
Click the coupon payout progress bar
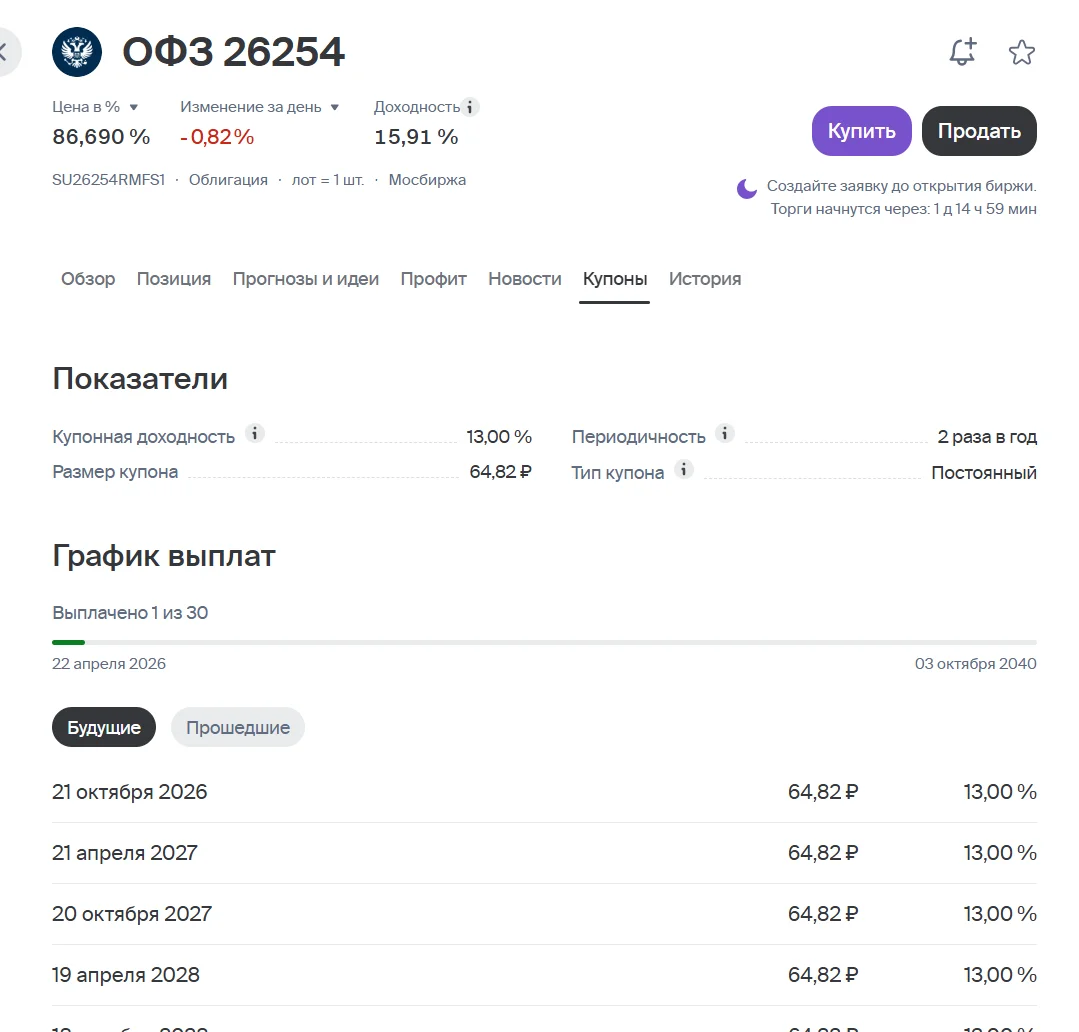point(544,643)
